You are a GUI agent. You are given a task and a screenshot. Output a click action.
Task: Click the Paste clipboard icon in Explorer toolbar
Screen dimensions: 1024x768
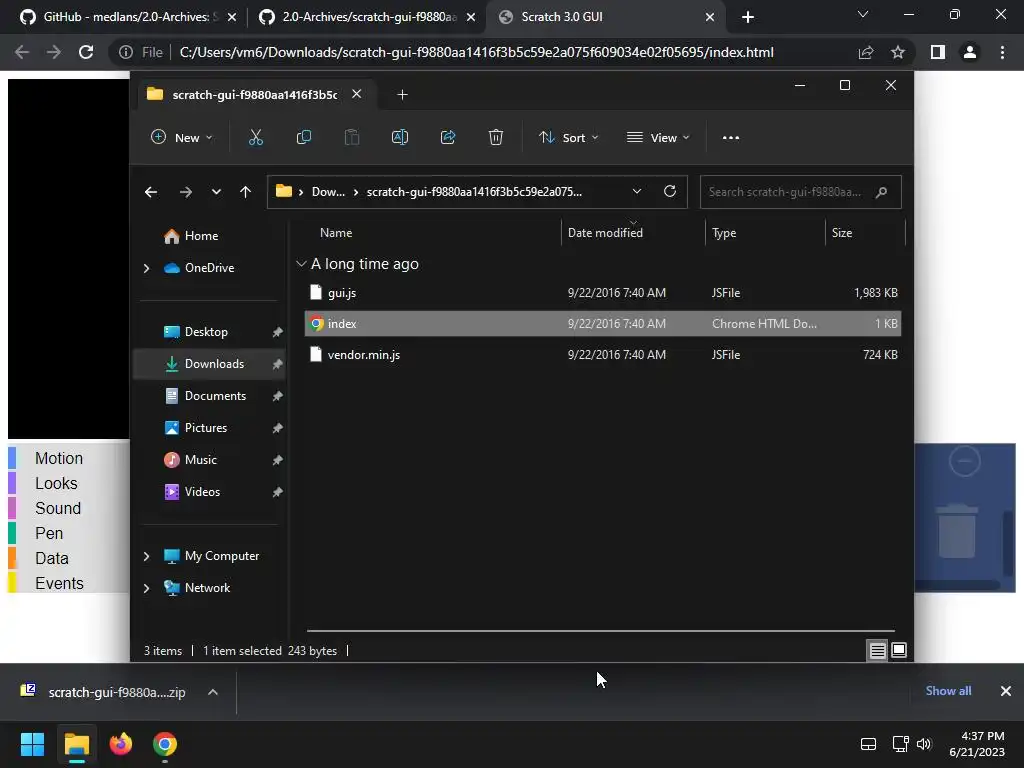[x=352, y=137]
